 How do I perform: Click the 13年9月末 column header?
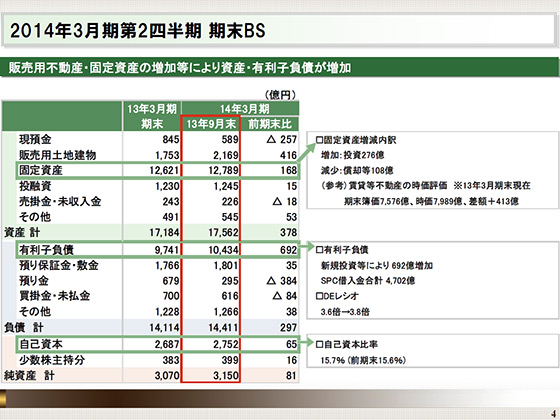click(x=211, y=124)
